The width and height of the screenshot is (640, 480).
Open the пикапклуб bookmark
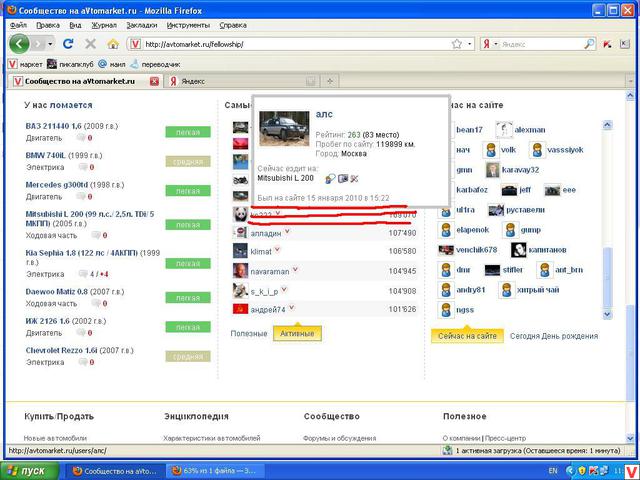(x=70, y=64)
